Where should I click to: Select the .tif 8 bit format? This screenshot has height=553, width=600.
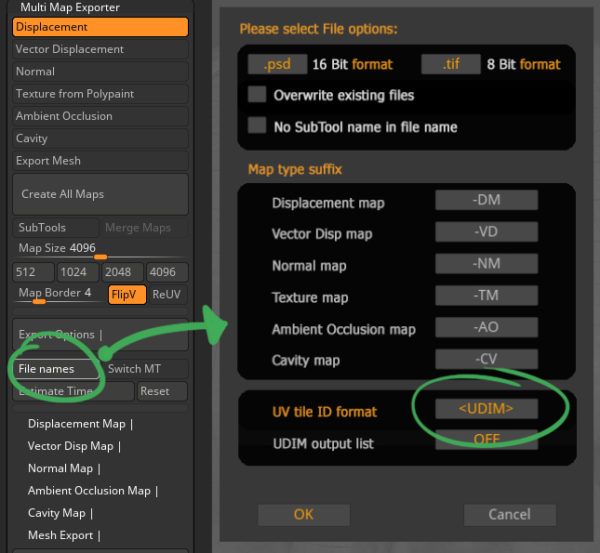pyautogui.click(x=451, y=64)
